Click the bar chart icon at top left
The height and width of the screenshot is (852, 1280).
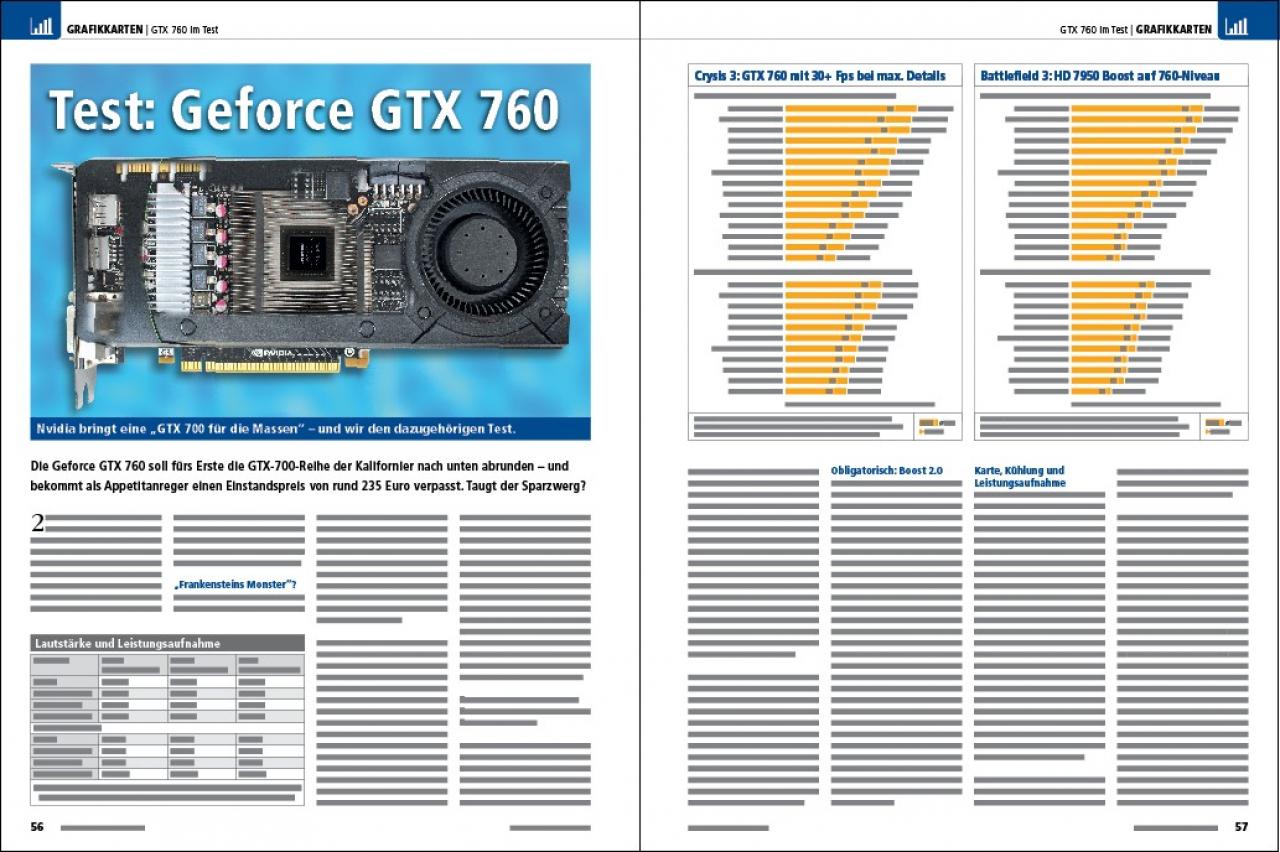[41, 28]
